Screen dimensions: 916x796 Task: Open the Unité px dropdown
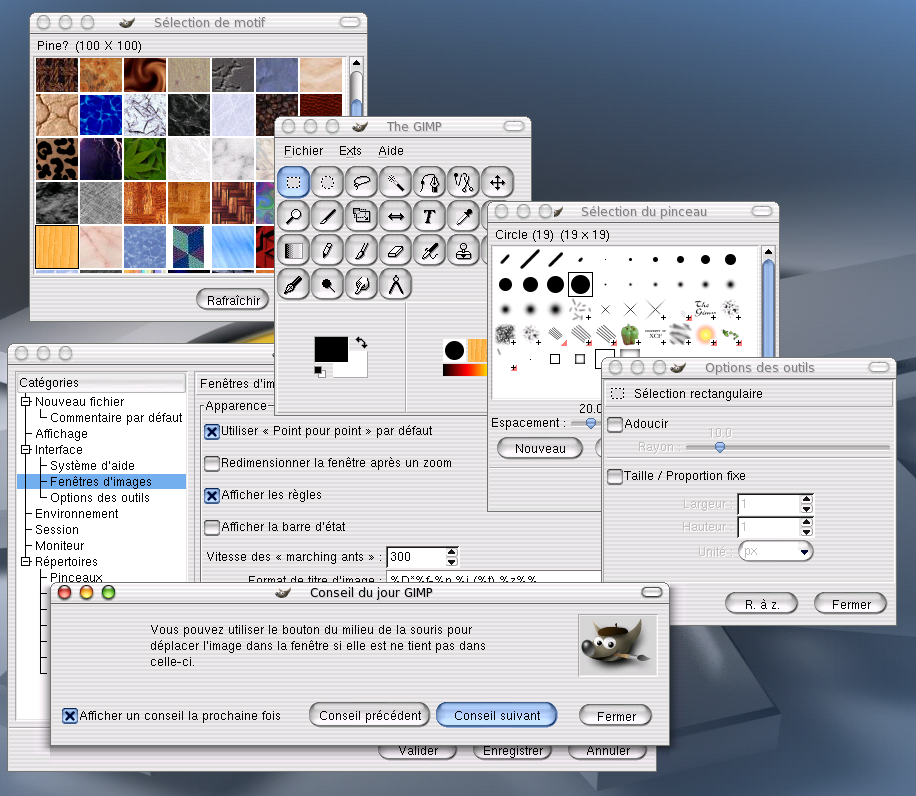tap(776, 551)
